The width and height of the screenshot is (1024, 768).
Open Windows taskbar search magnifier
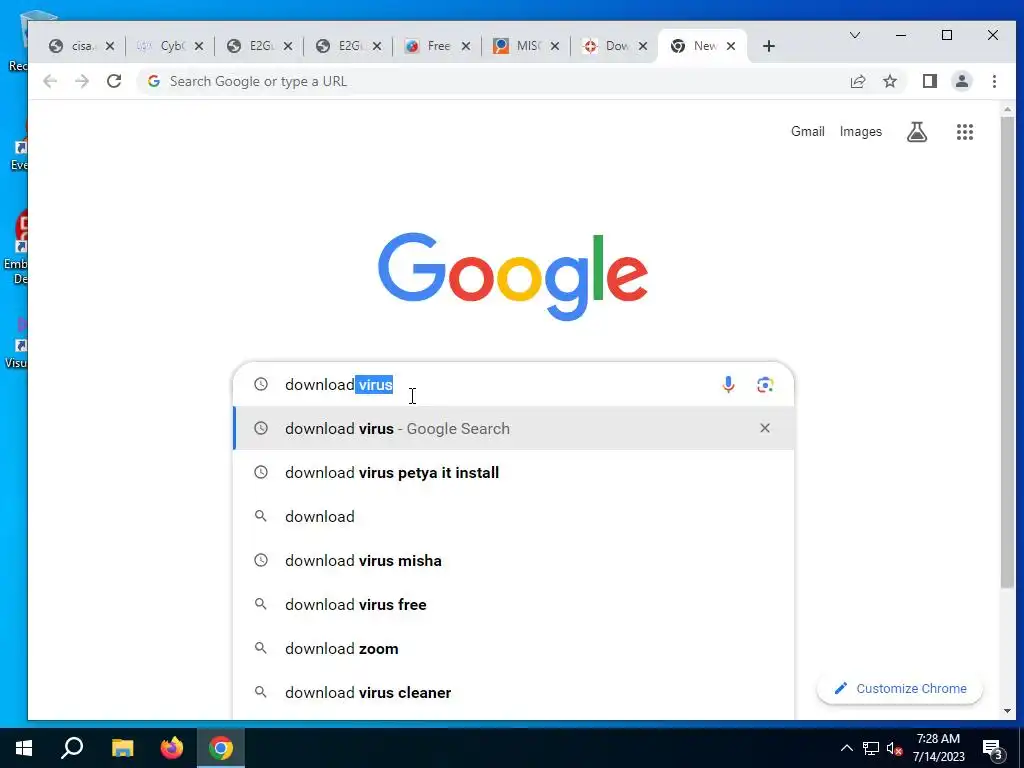click(72, 748)
